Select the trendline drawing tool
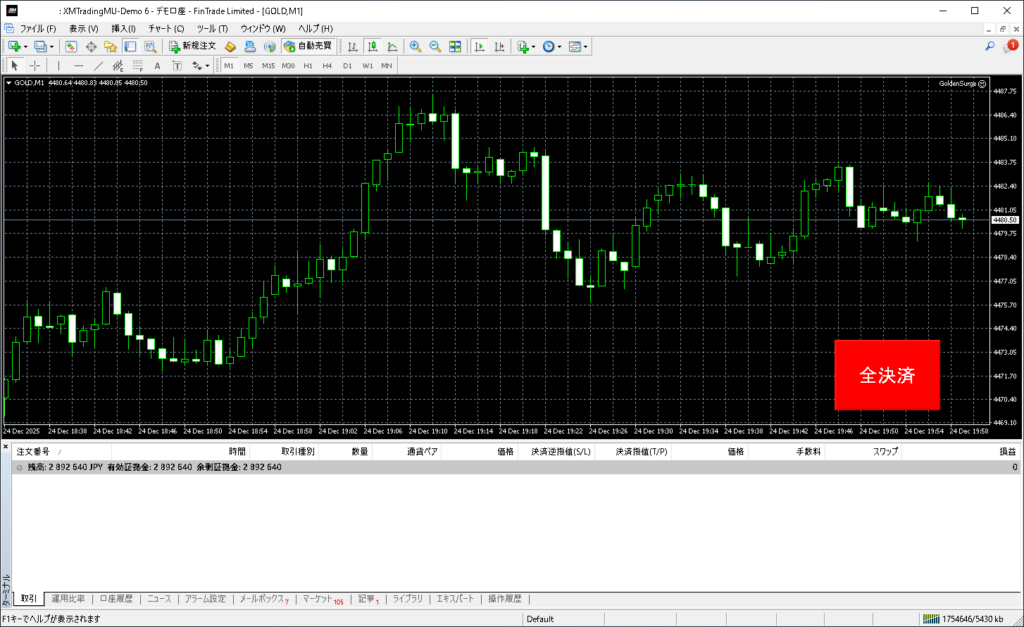The height and width of the screenshot is (627, 1024). tap(98, 65)
